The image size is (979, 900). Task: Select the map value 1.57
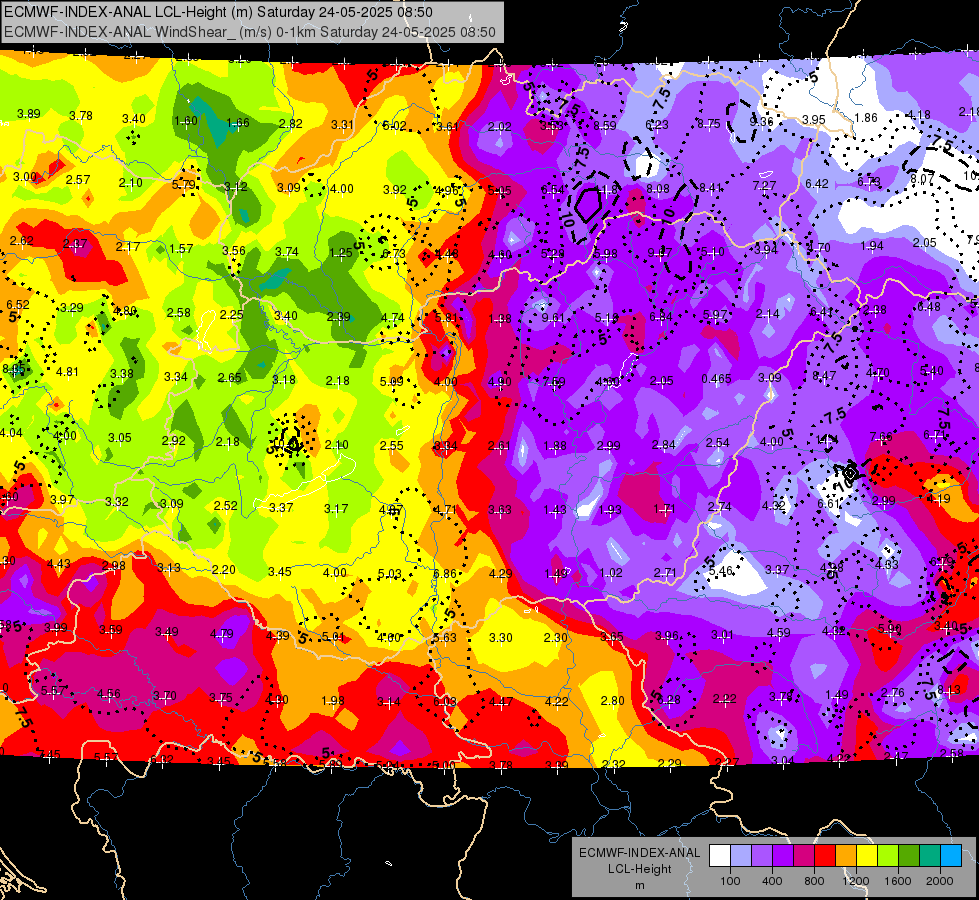[181, 249]
